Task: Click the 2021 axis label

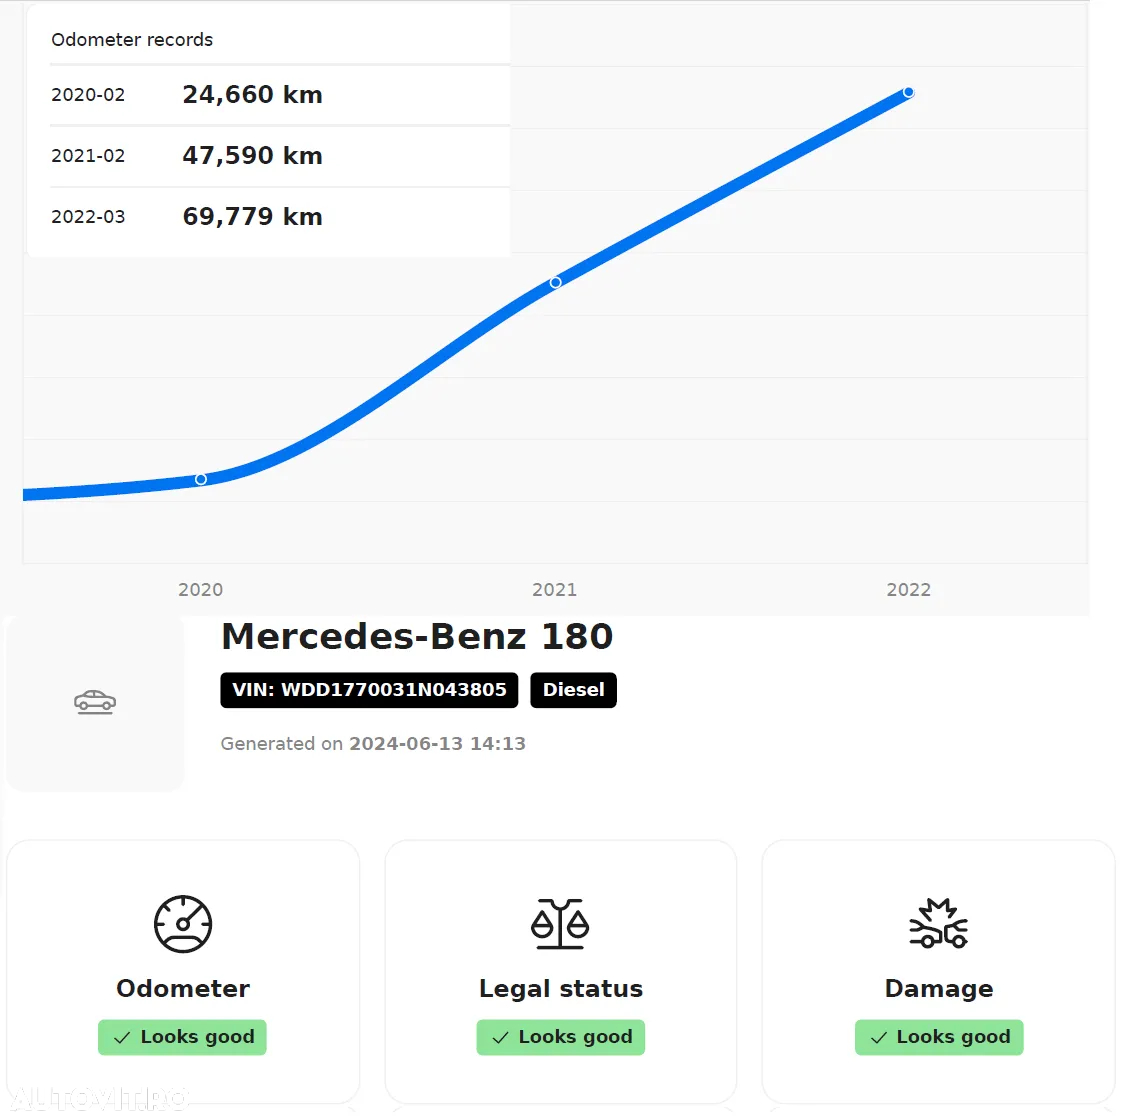Action: click(554, 590)
